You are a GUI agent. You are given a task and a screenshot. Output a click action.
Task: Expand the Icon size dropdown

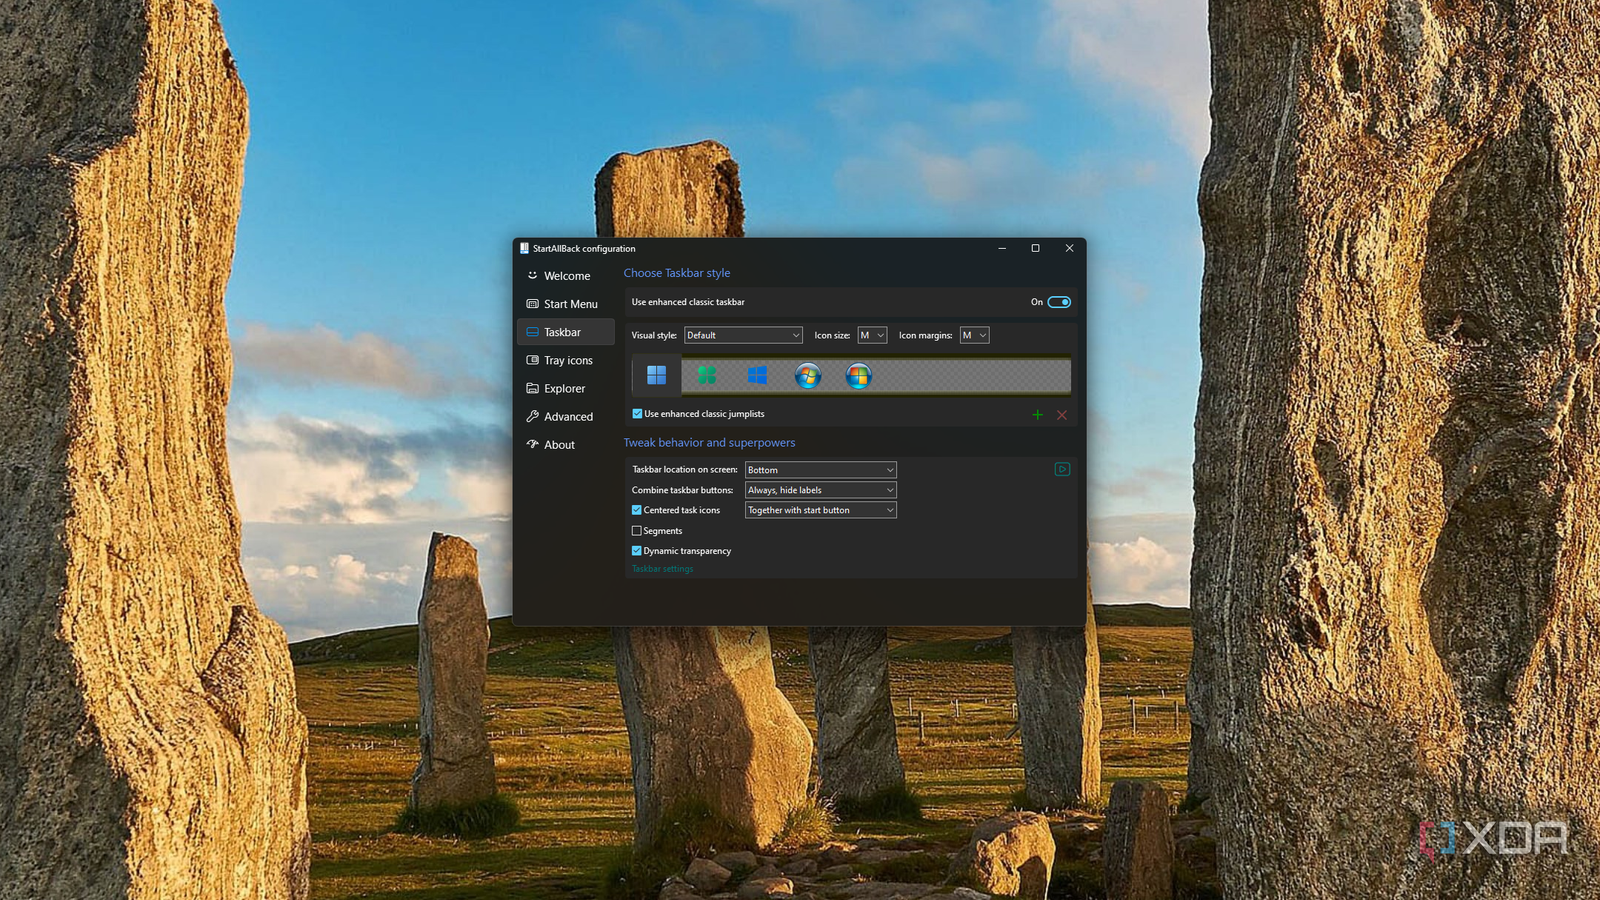[871, 335]
